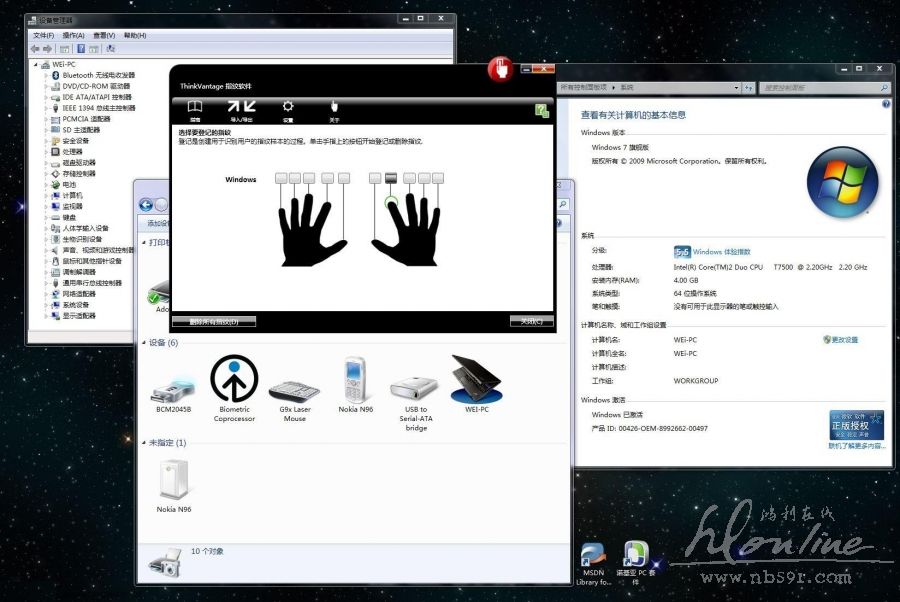Viewport: 900px width, 602px height.
Task: Toggle the right little finger fingerprint box
Action: point(439,178)
